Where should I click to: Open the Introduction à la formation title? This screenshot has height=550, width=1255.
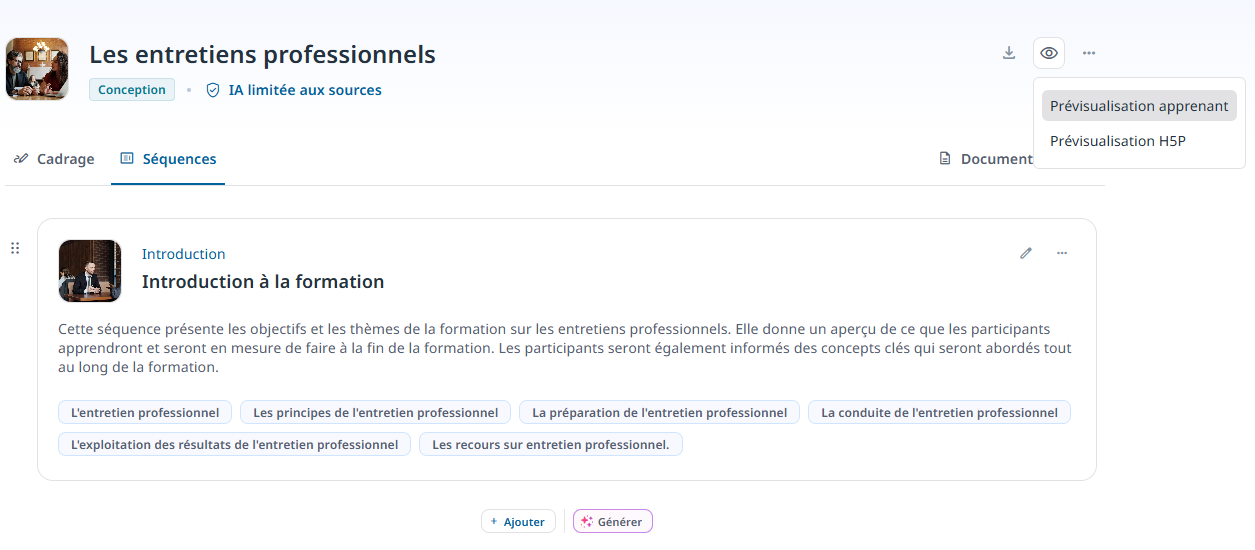(x=263, y=282)
